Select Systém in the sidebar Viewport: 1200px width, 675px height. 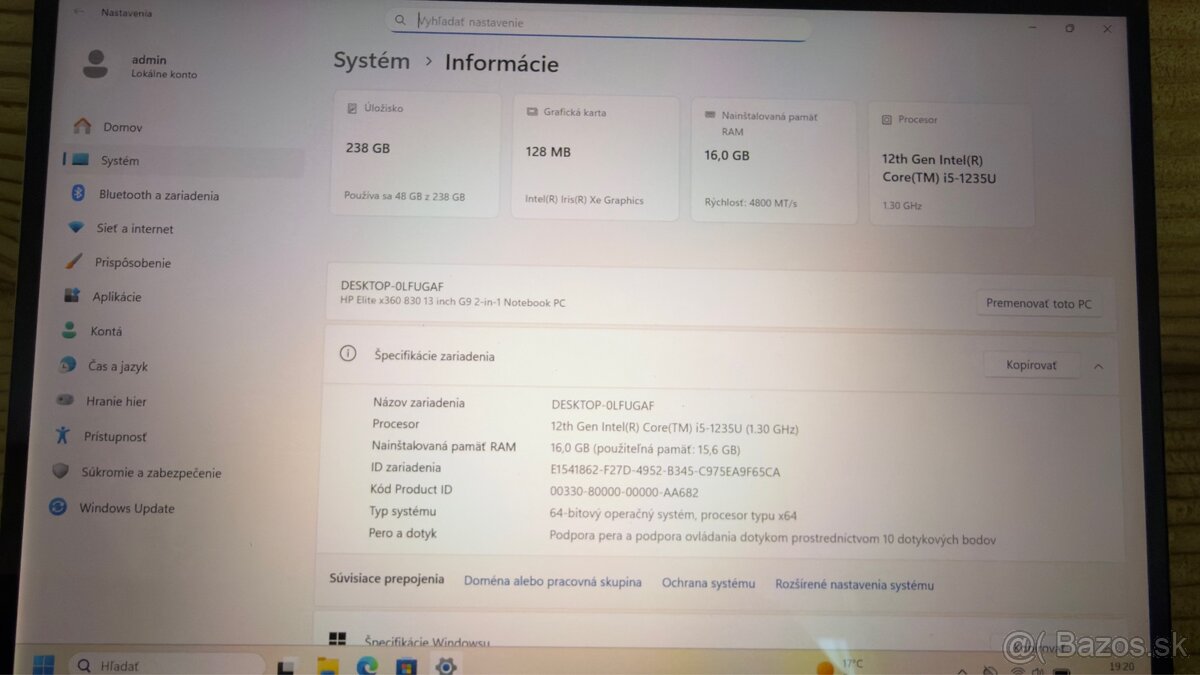182,160
